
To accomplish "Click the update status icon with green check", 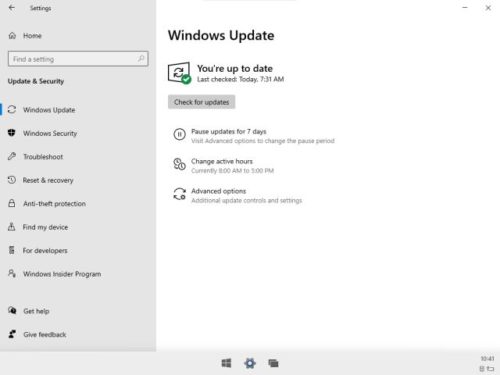I will (x=179, y=73).
